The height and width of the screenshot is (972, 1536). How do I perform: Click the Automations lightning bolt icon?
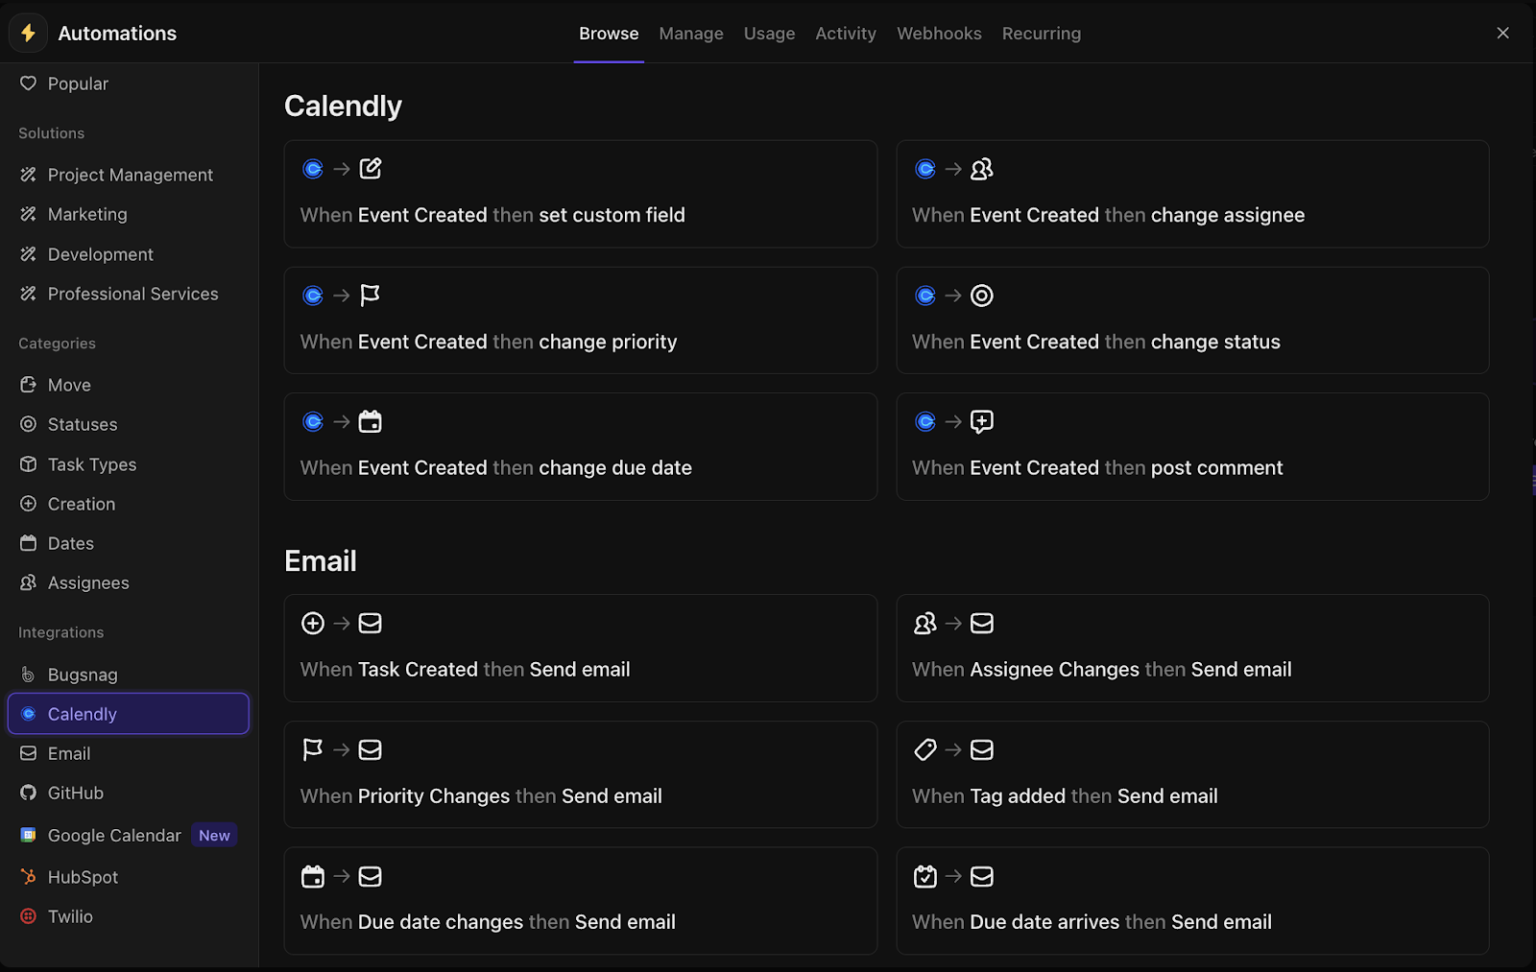[x=28, y=32]
